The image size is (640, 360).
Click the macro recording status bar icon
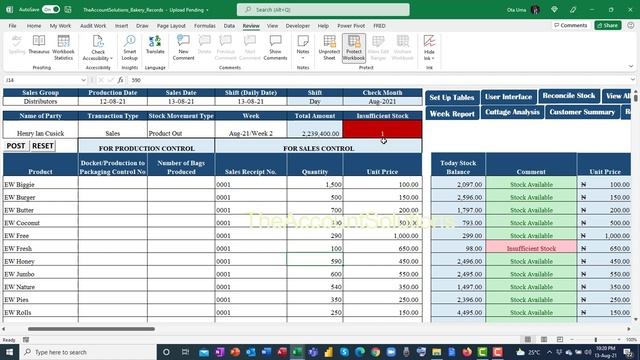26,340
